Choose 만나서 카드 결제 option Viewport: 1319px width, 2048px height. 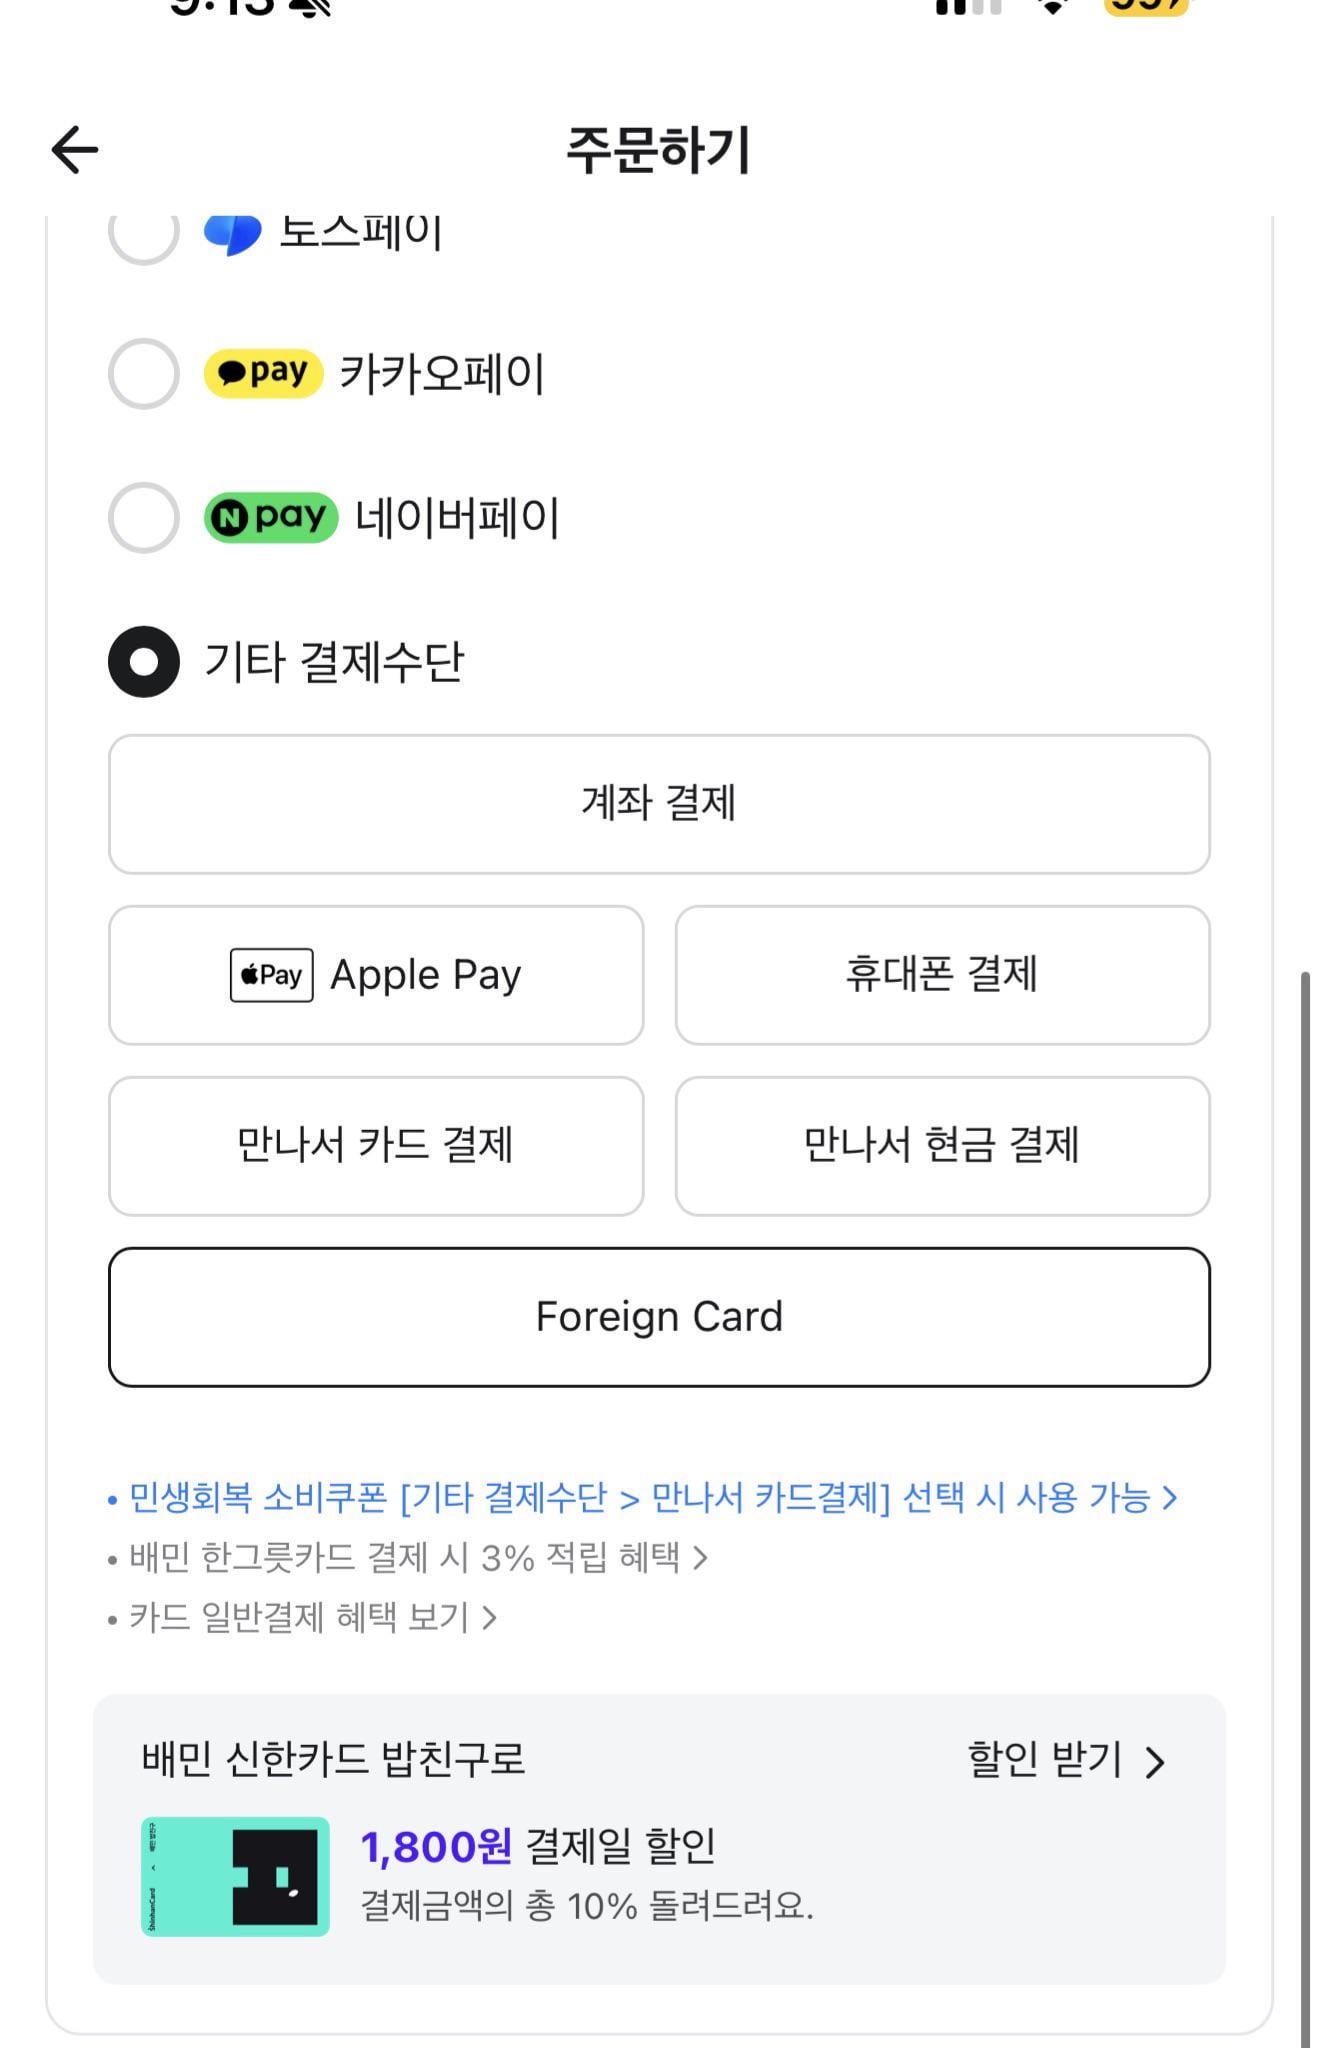pos(375,1146)
